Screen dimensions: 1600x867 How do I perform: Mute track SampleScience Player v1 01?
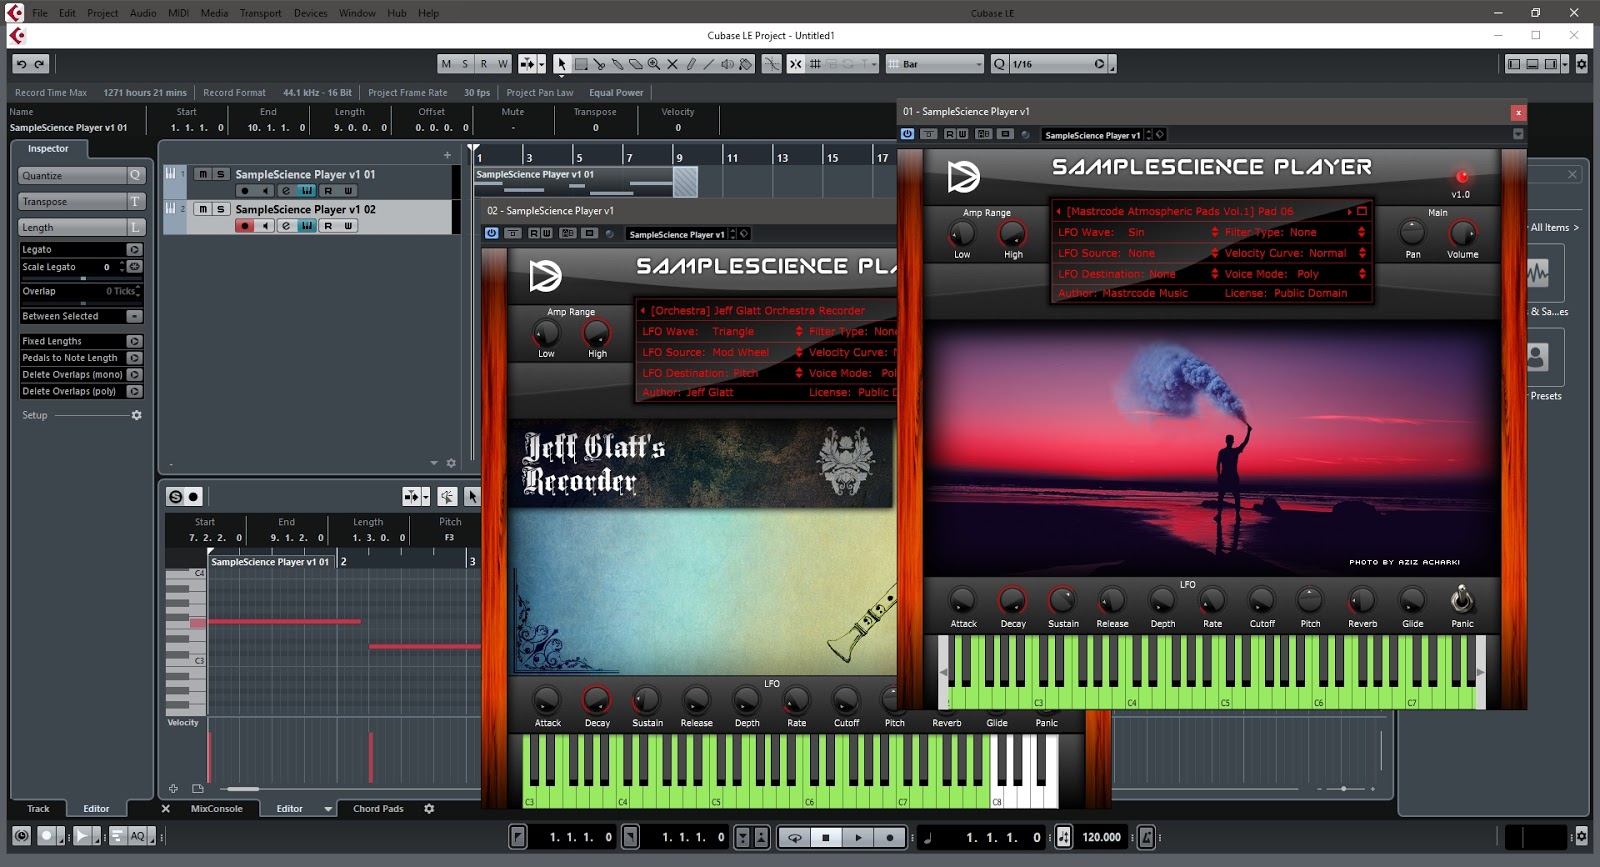203,174
